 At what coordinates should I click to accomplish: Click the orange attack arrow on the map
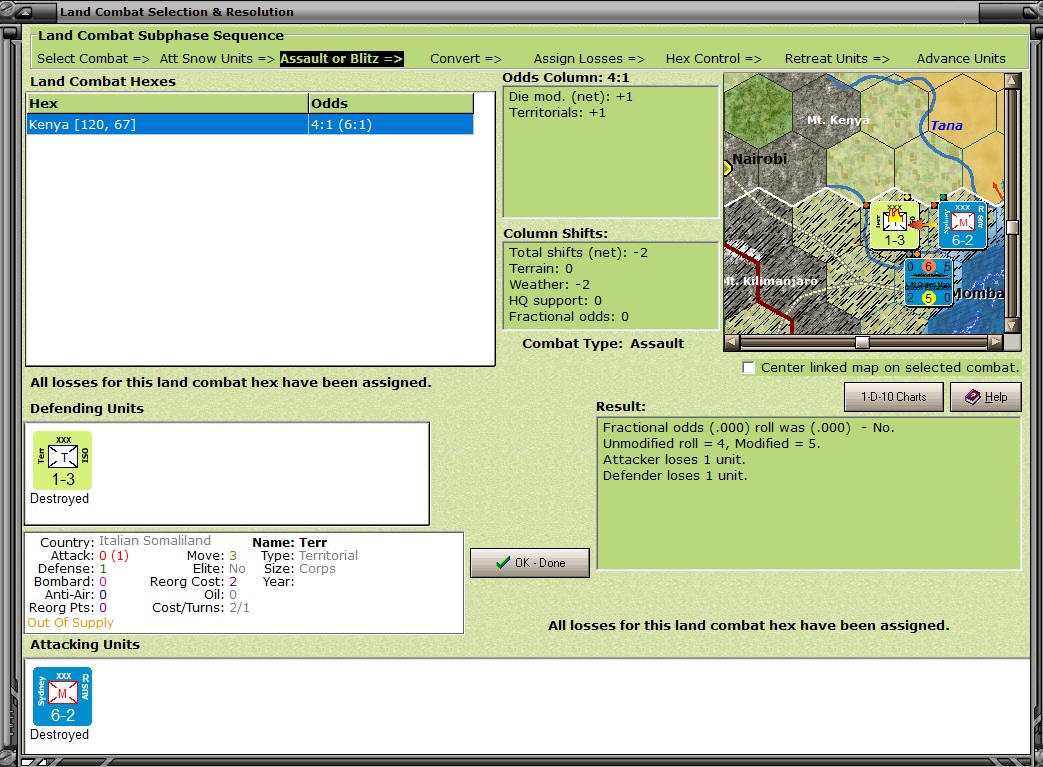pos(921,225)
